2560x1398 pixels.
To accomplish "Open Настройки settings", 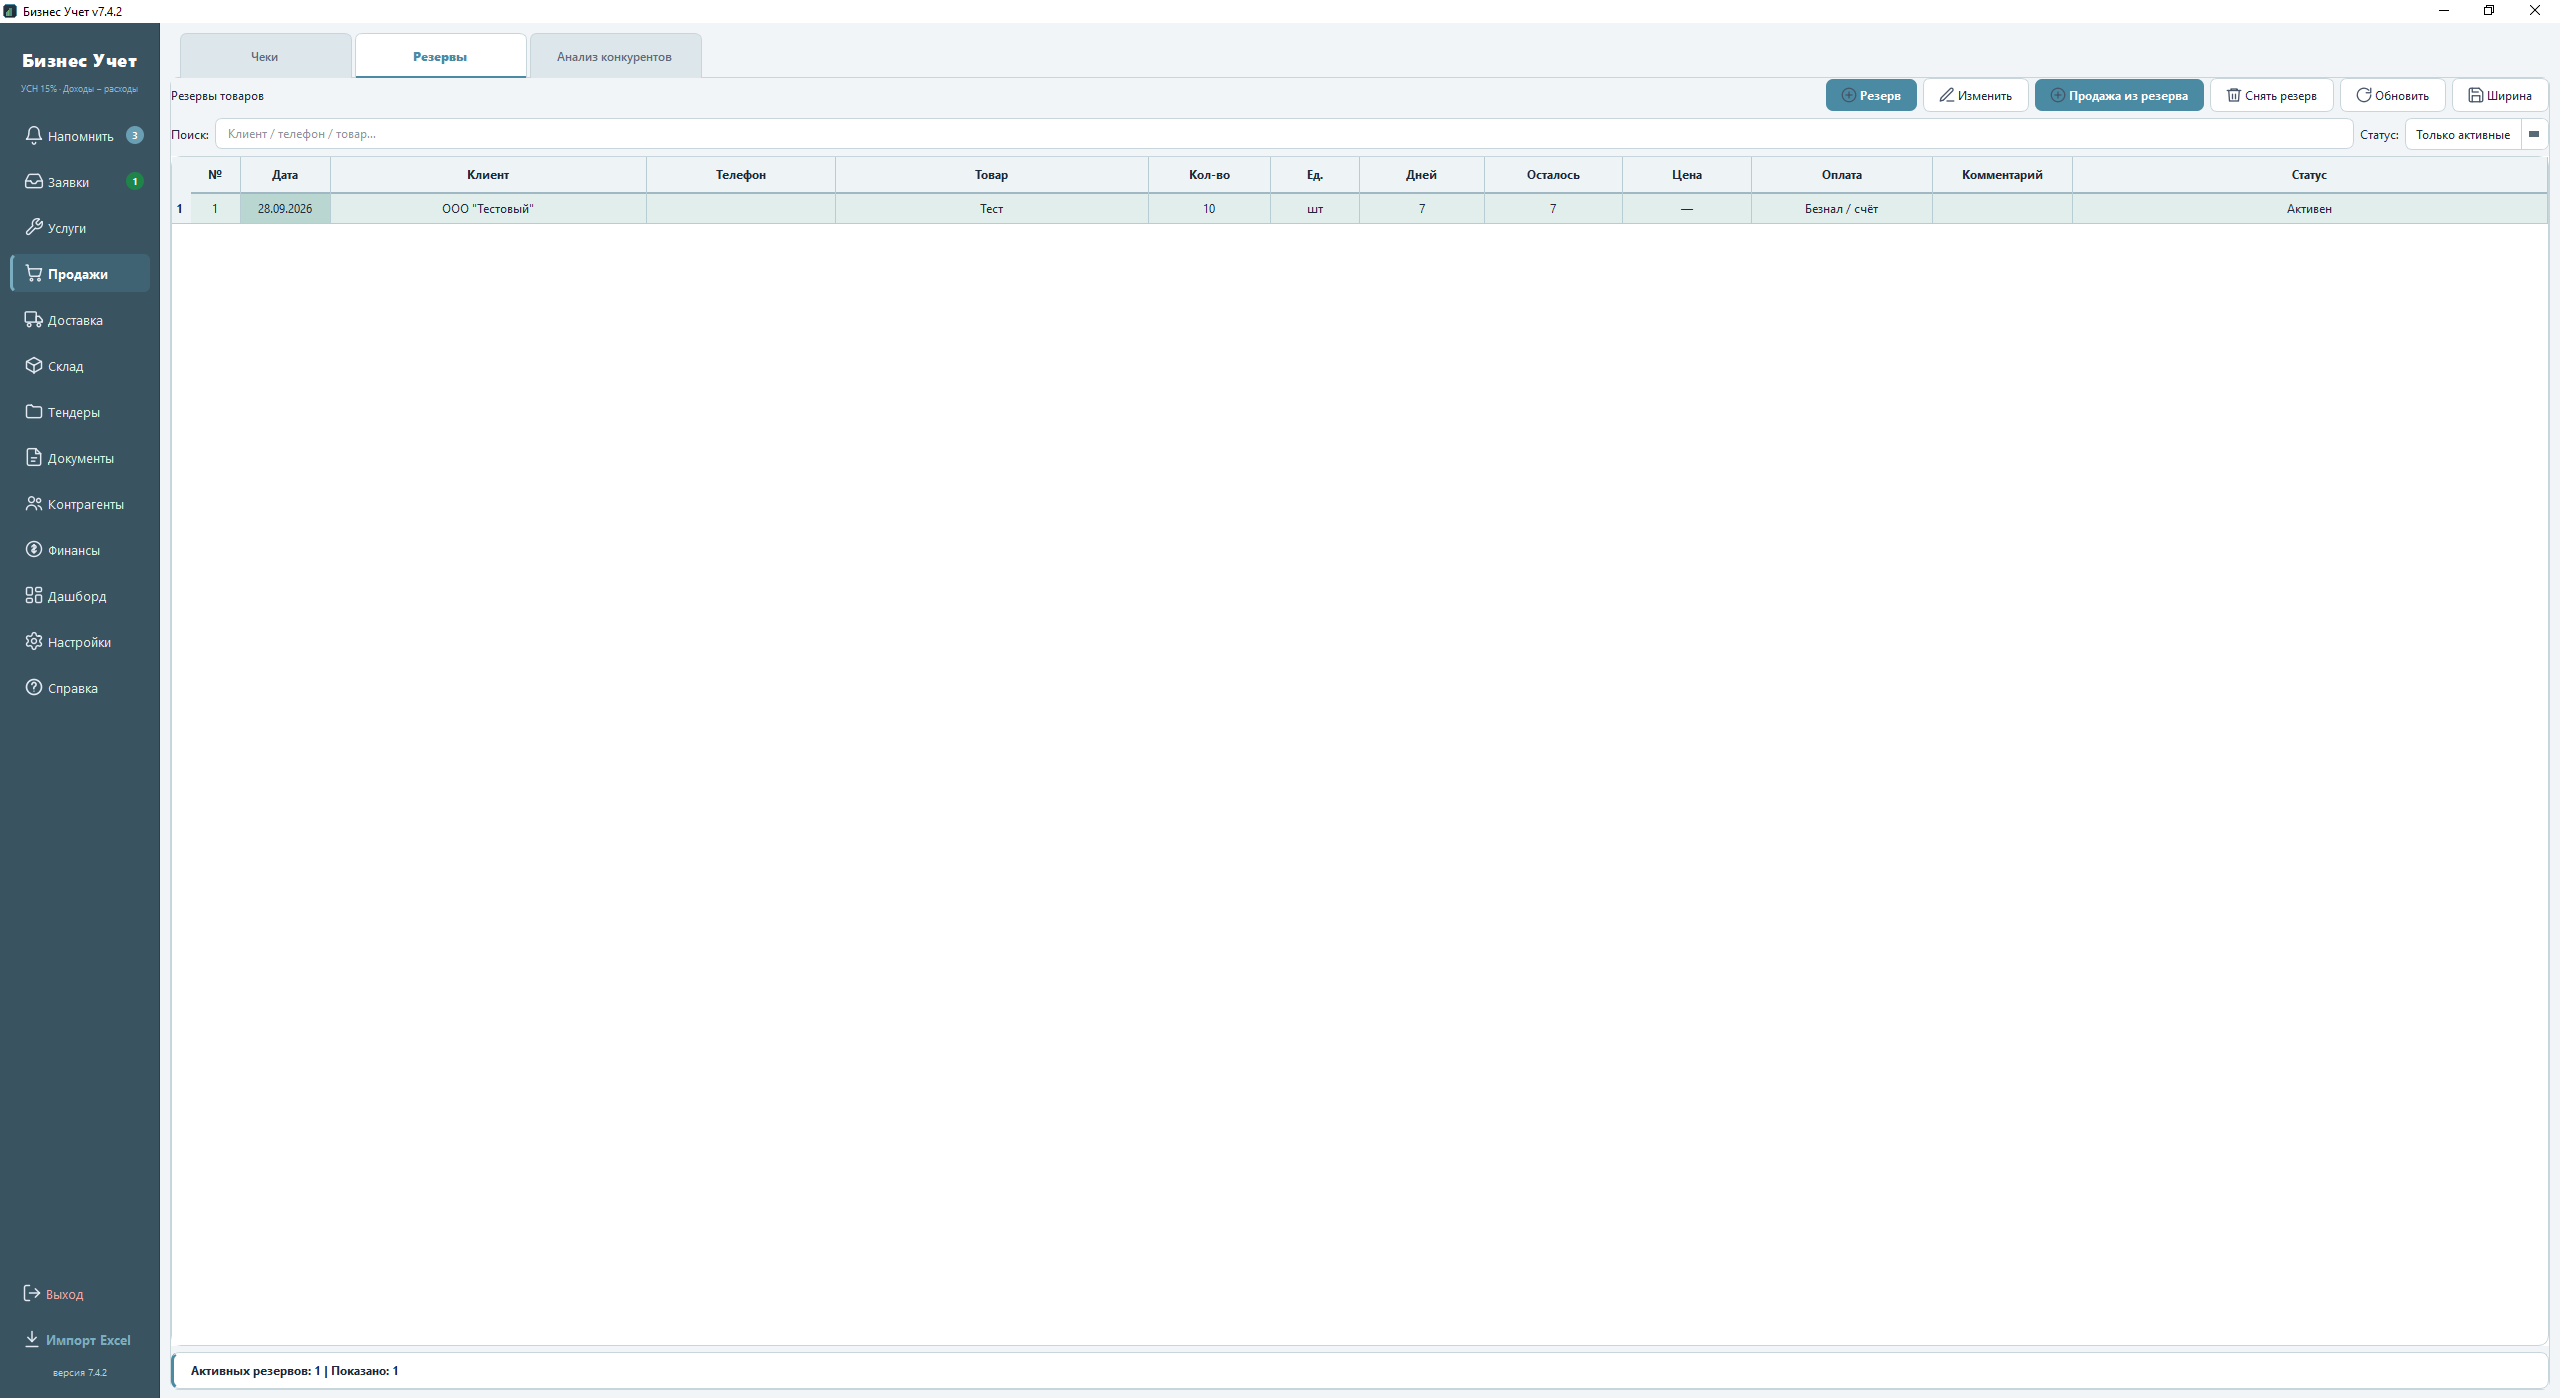I will pyautogui.click(x=80, y=642).
